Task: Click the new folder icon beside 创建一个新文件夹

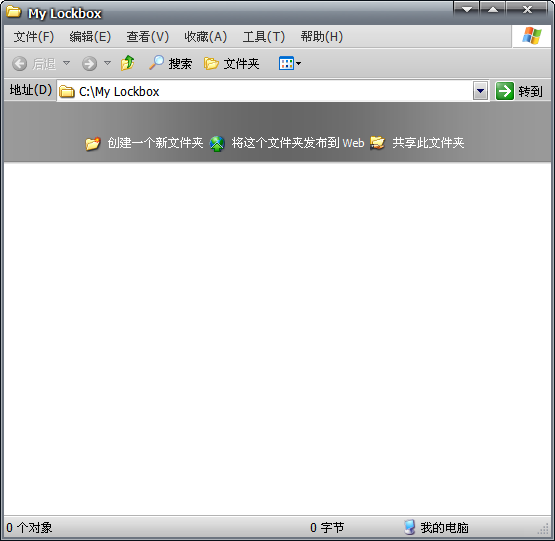Action: (x=93, y=143)
